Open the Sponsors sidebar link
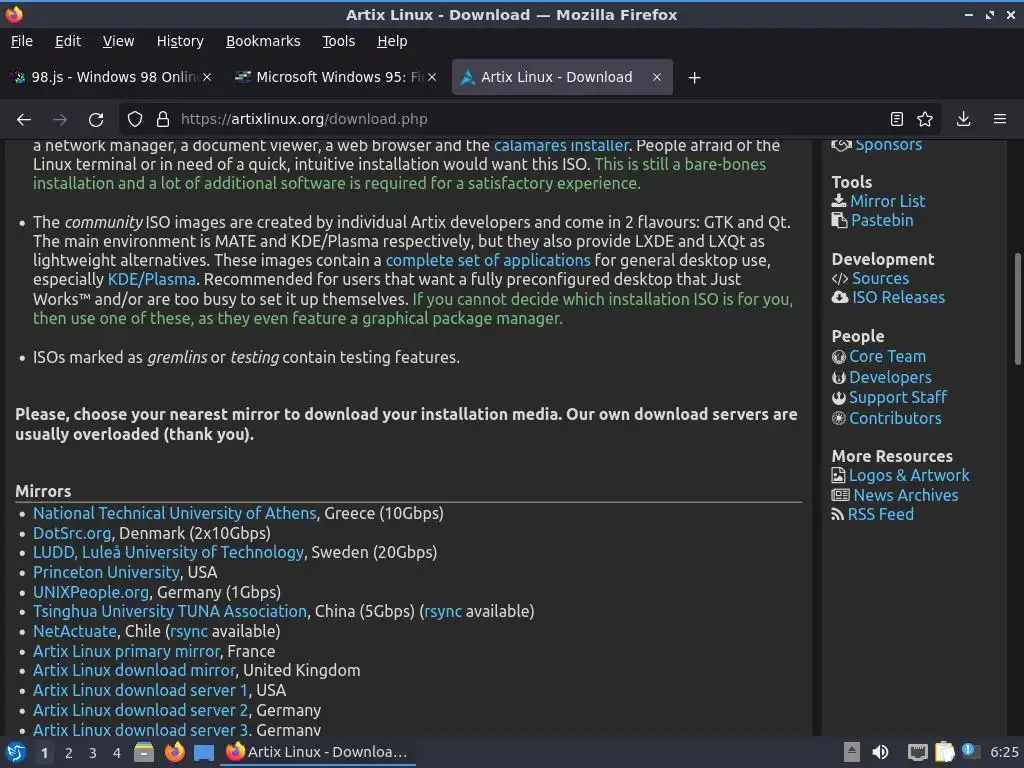The width and height of the screenshot is (1024, 768). 888,145
